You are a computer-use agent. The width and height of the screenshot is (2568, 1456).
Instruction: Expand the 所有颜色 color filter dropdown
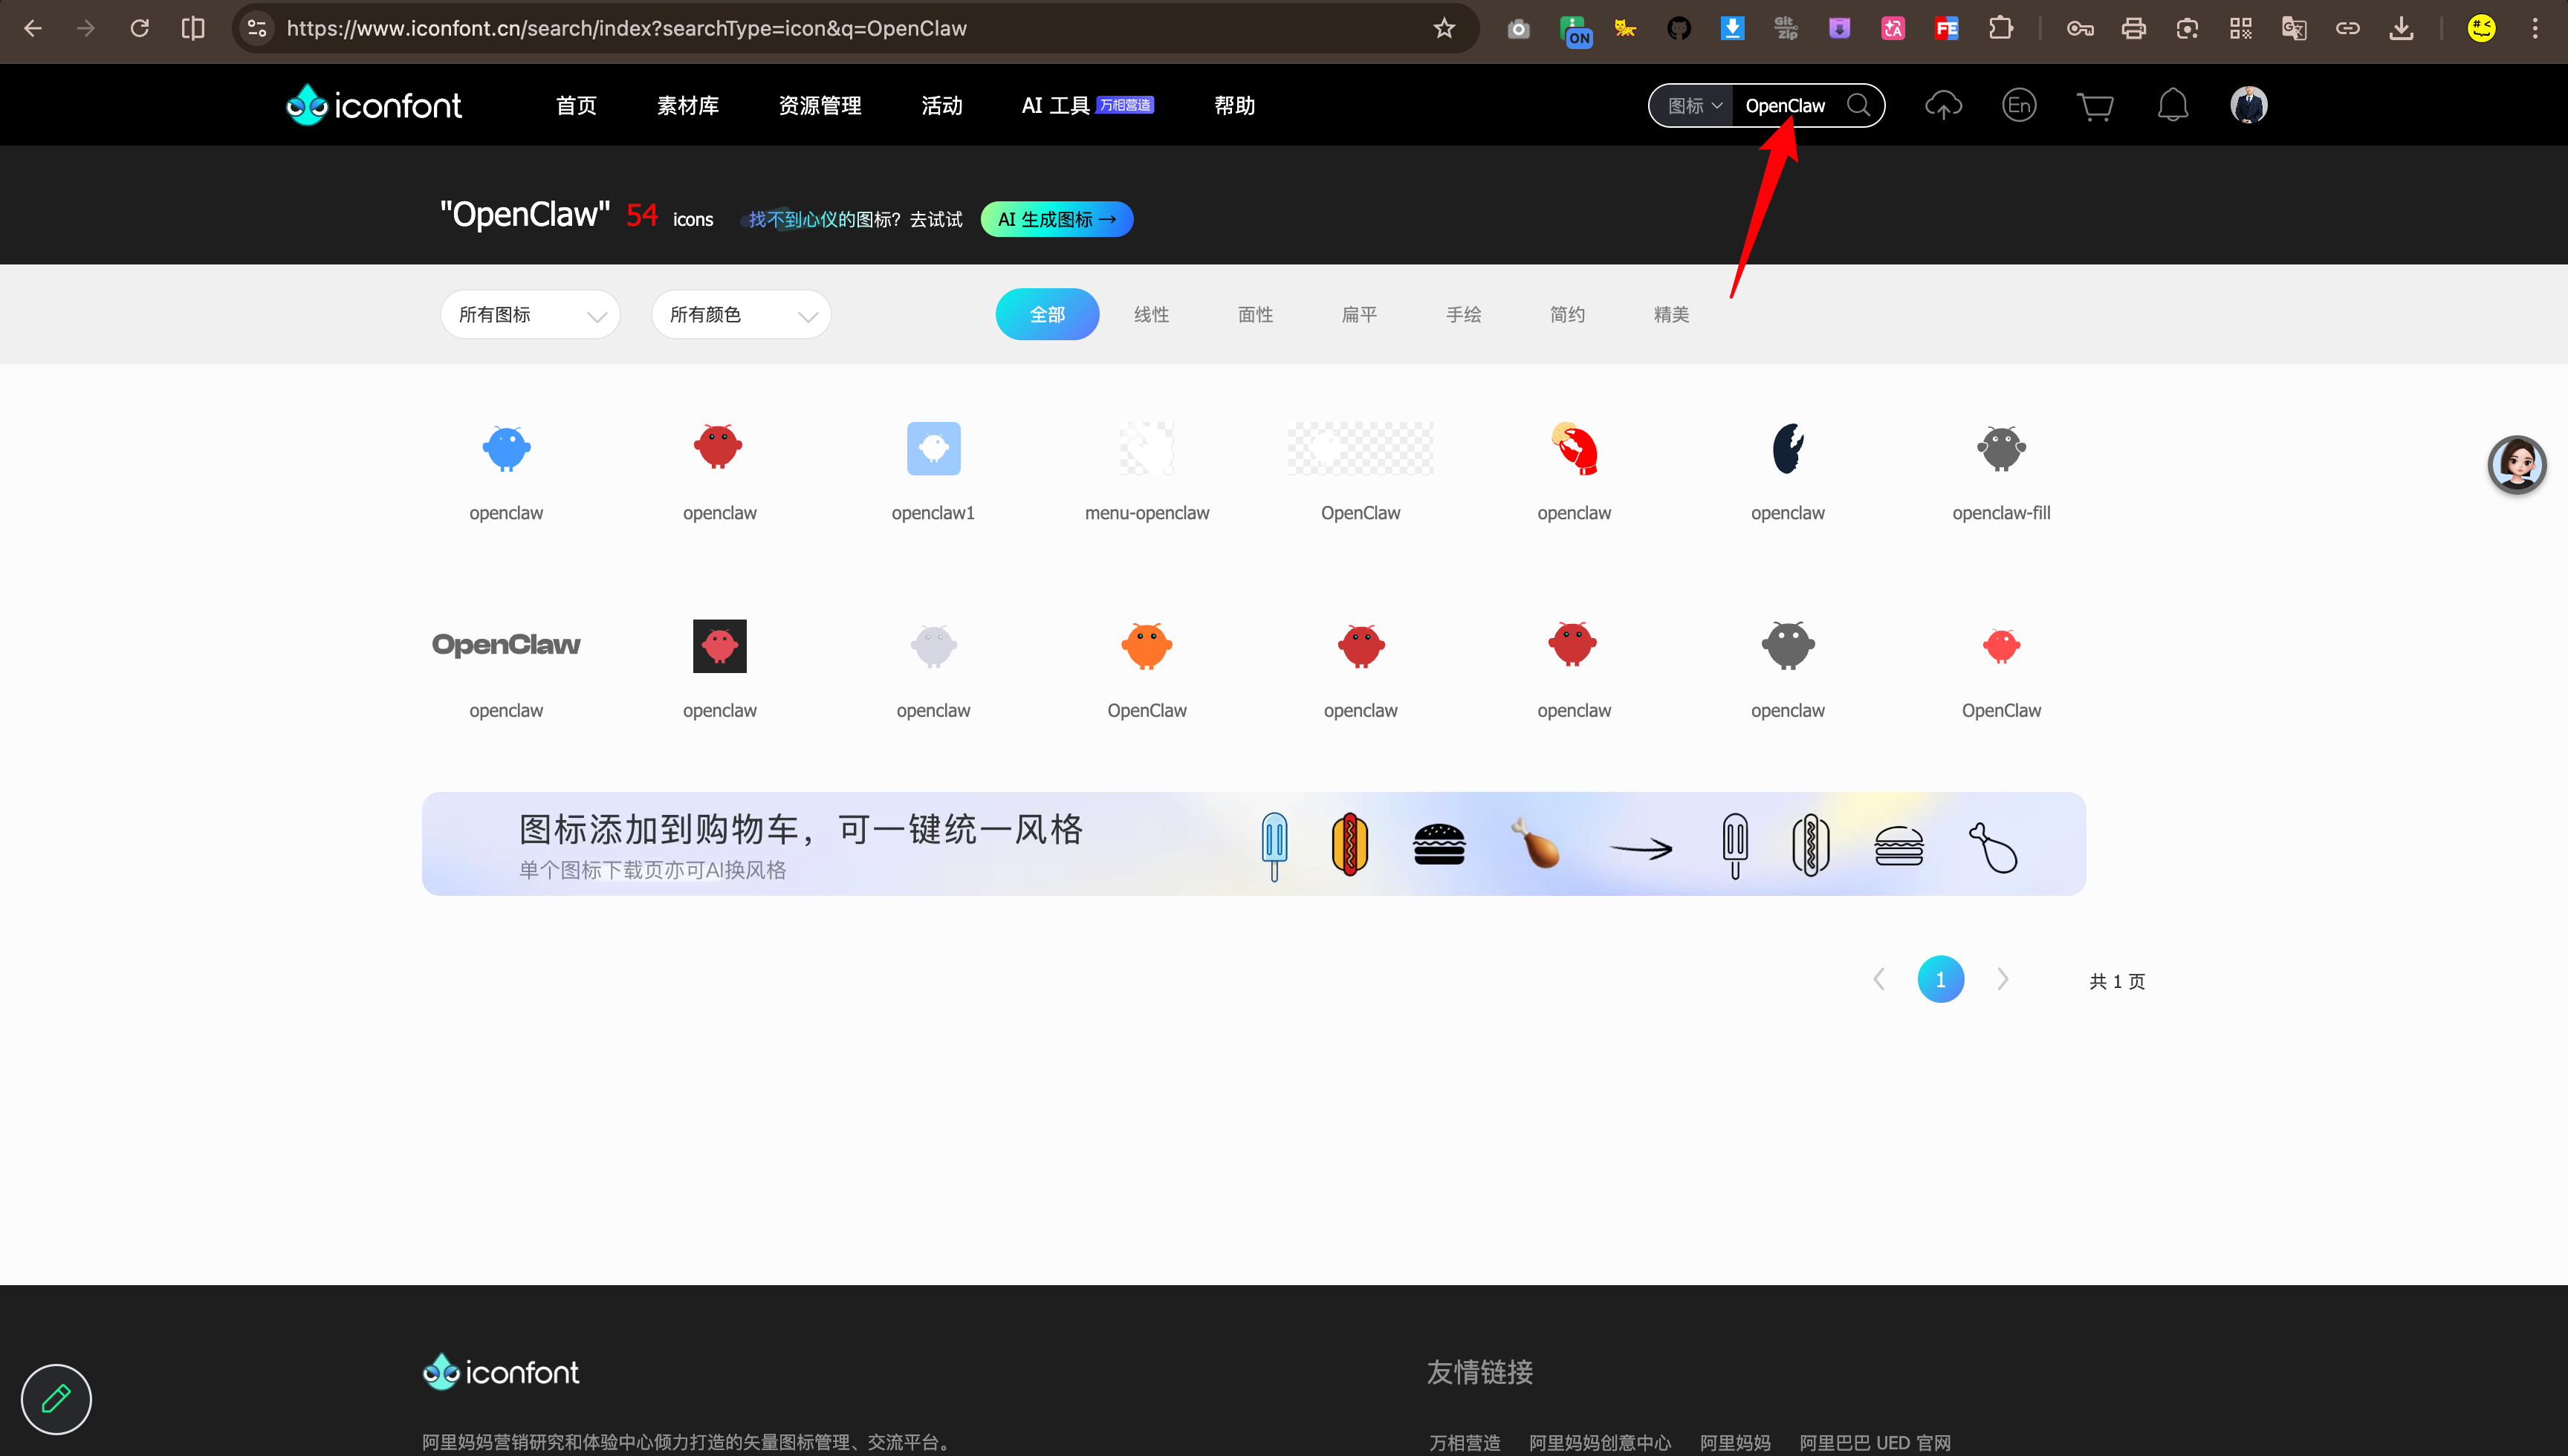point(741,314)
